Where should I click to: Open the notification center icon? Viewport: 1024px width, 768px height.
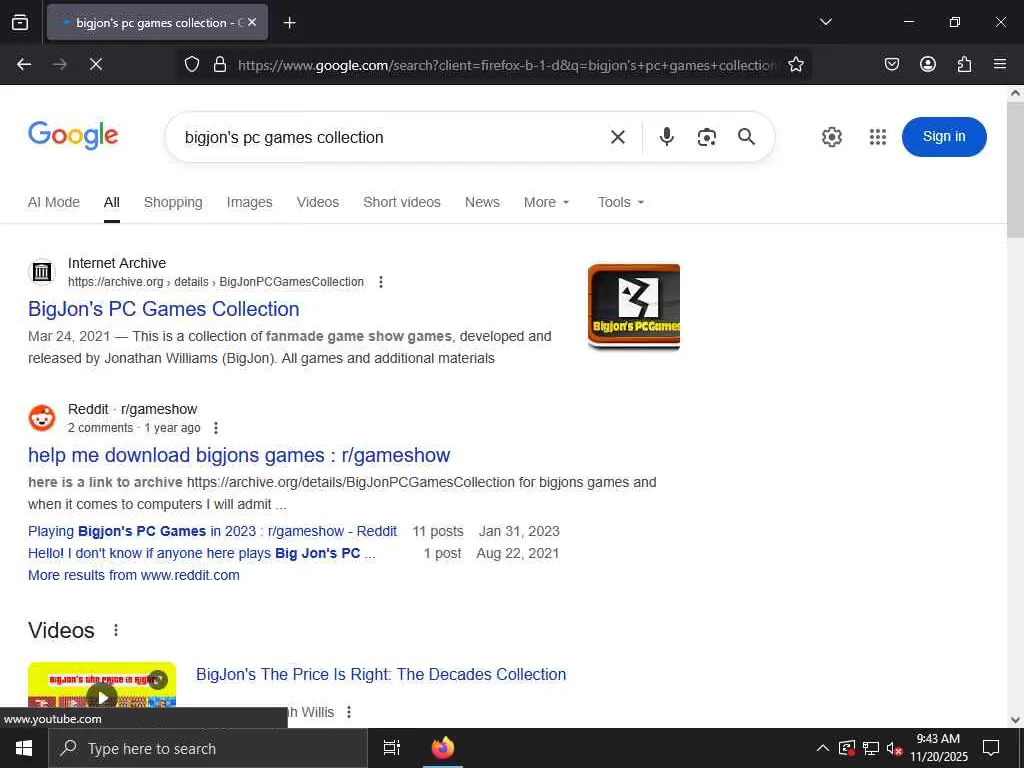991,748
